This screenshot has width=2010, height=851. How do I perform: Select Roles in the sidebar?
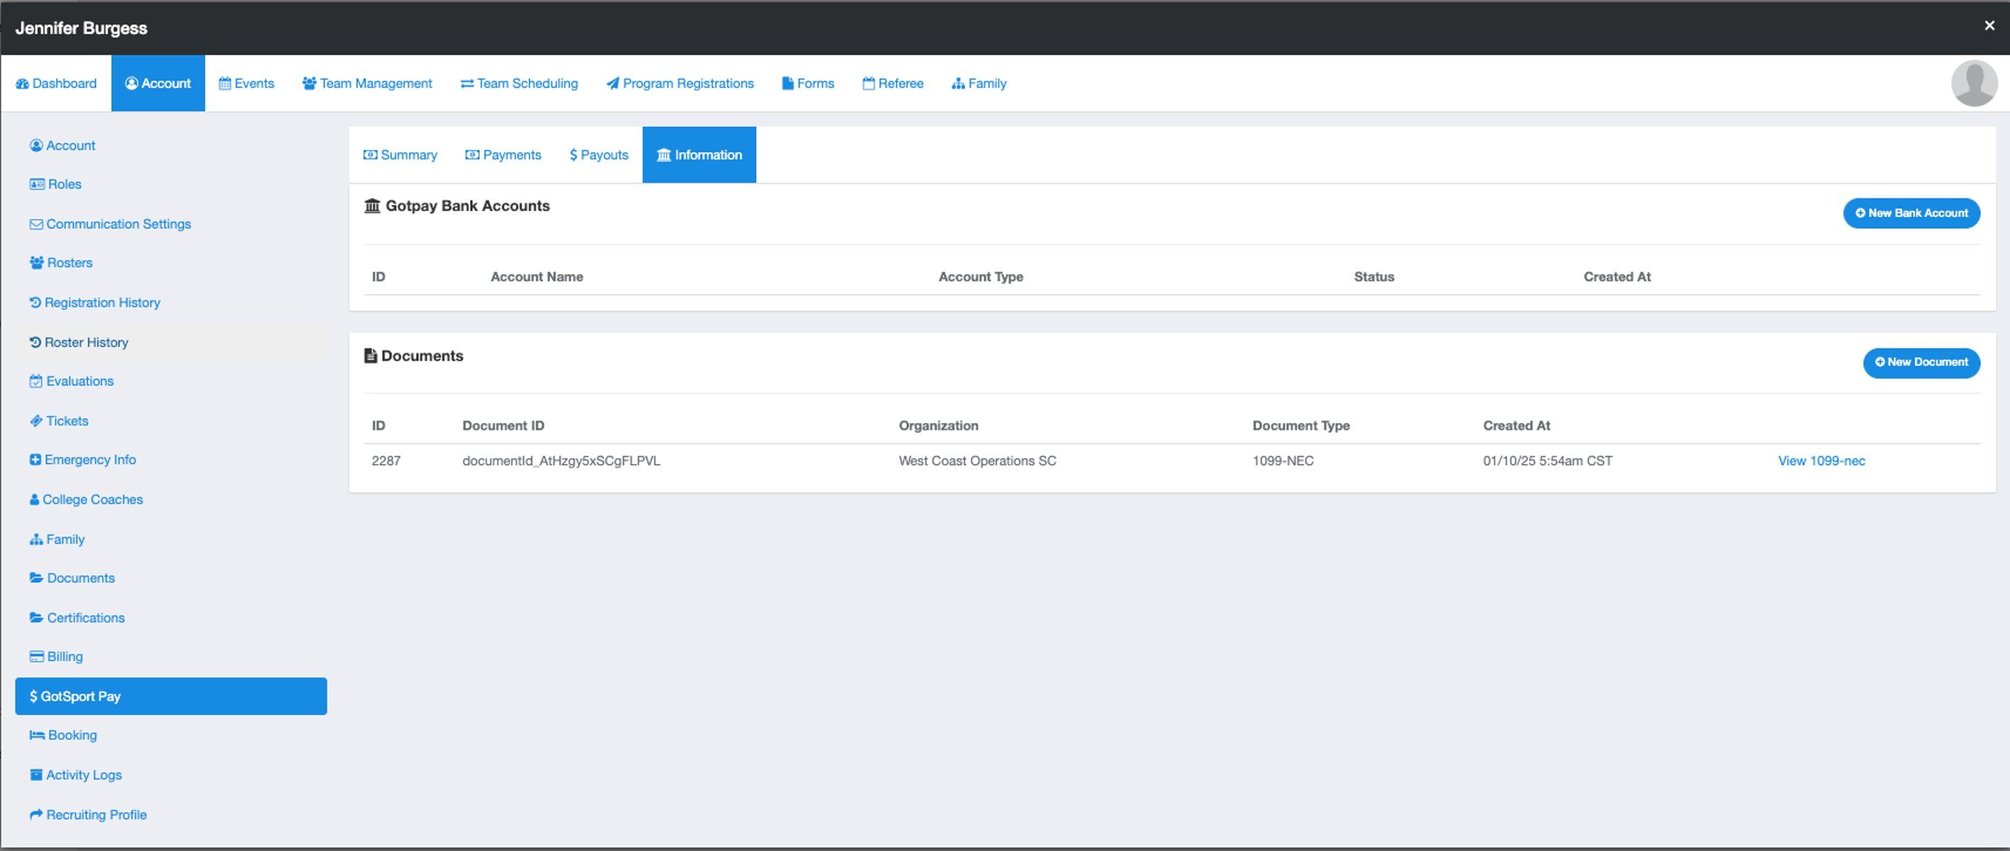coord(56,185)
